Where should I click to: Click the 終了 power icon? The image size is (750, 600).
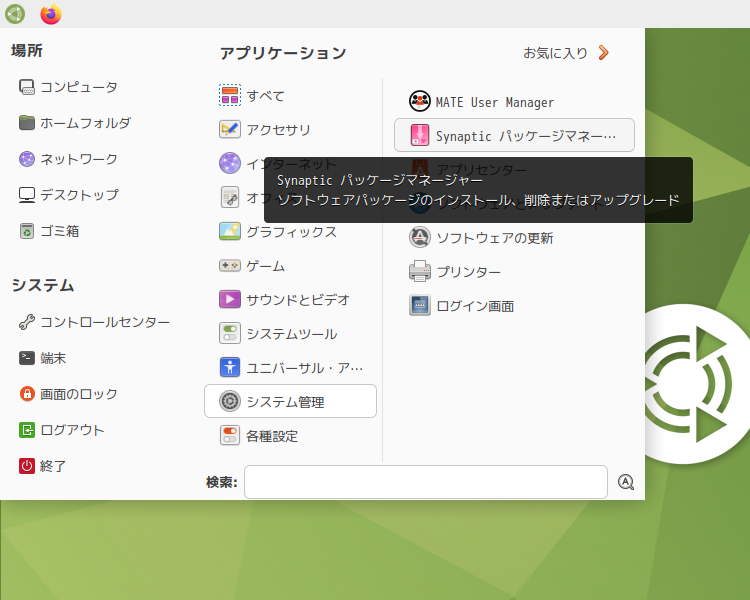pyautogui.click(x=27, y=466)
